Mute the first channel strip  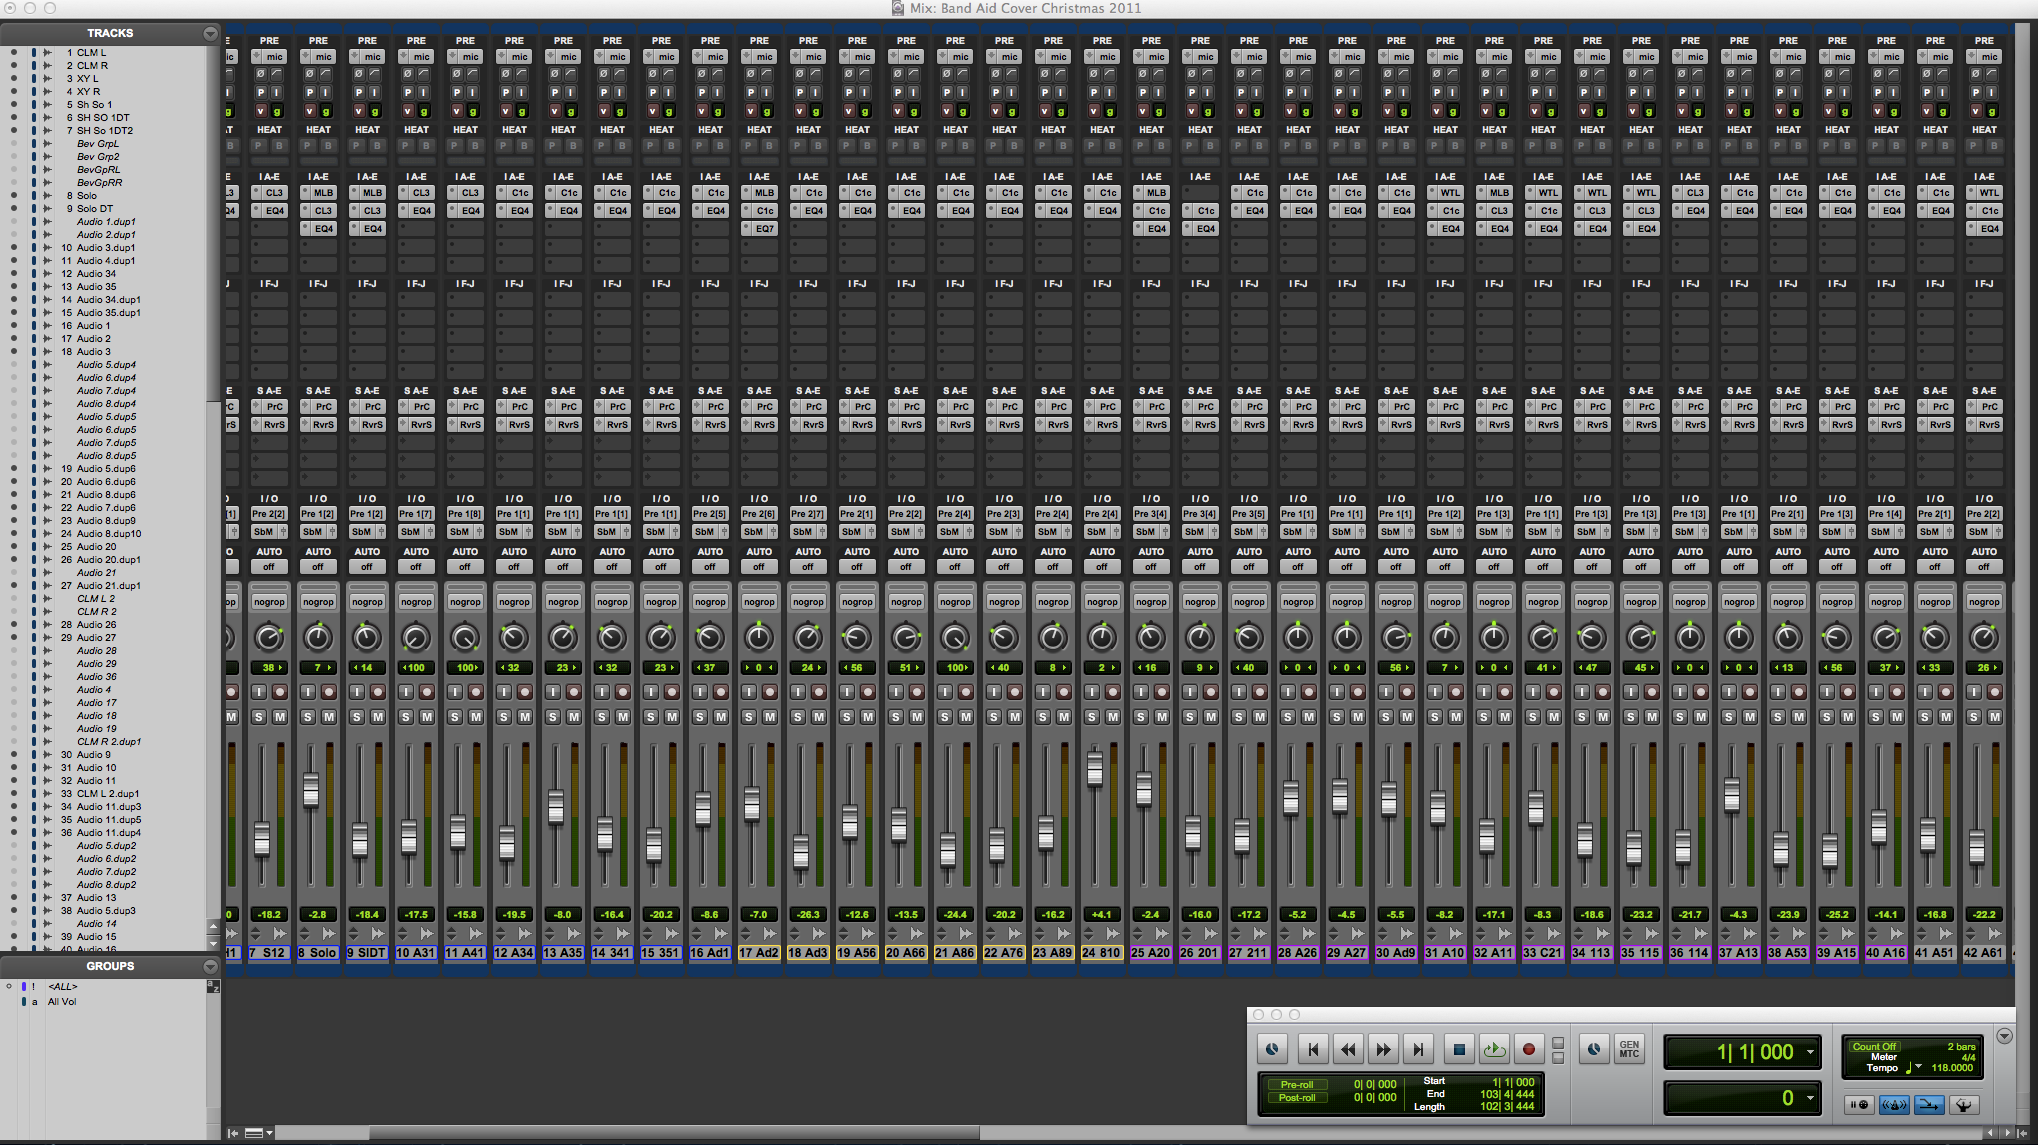(278, 717)
